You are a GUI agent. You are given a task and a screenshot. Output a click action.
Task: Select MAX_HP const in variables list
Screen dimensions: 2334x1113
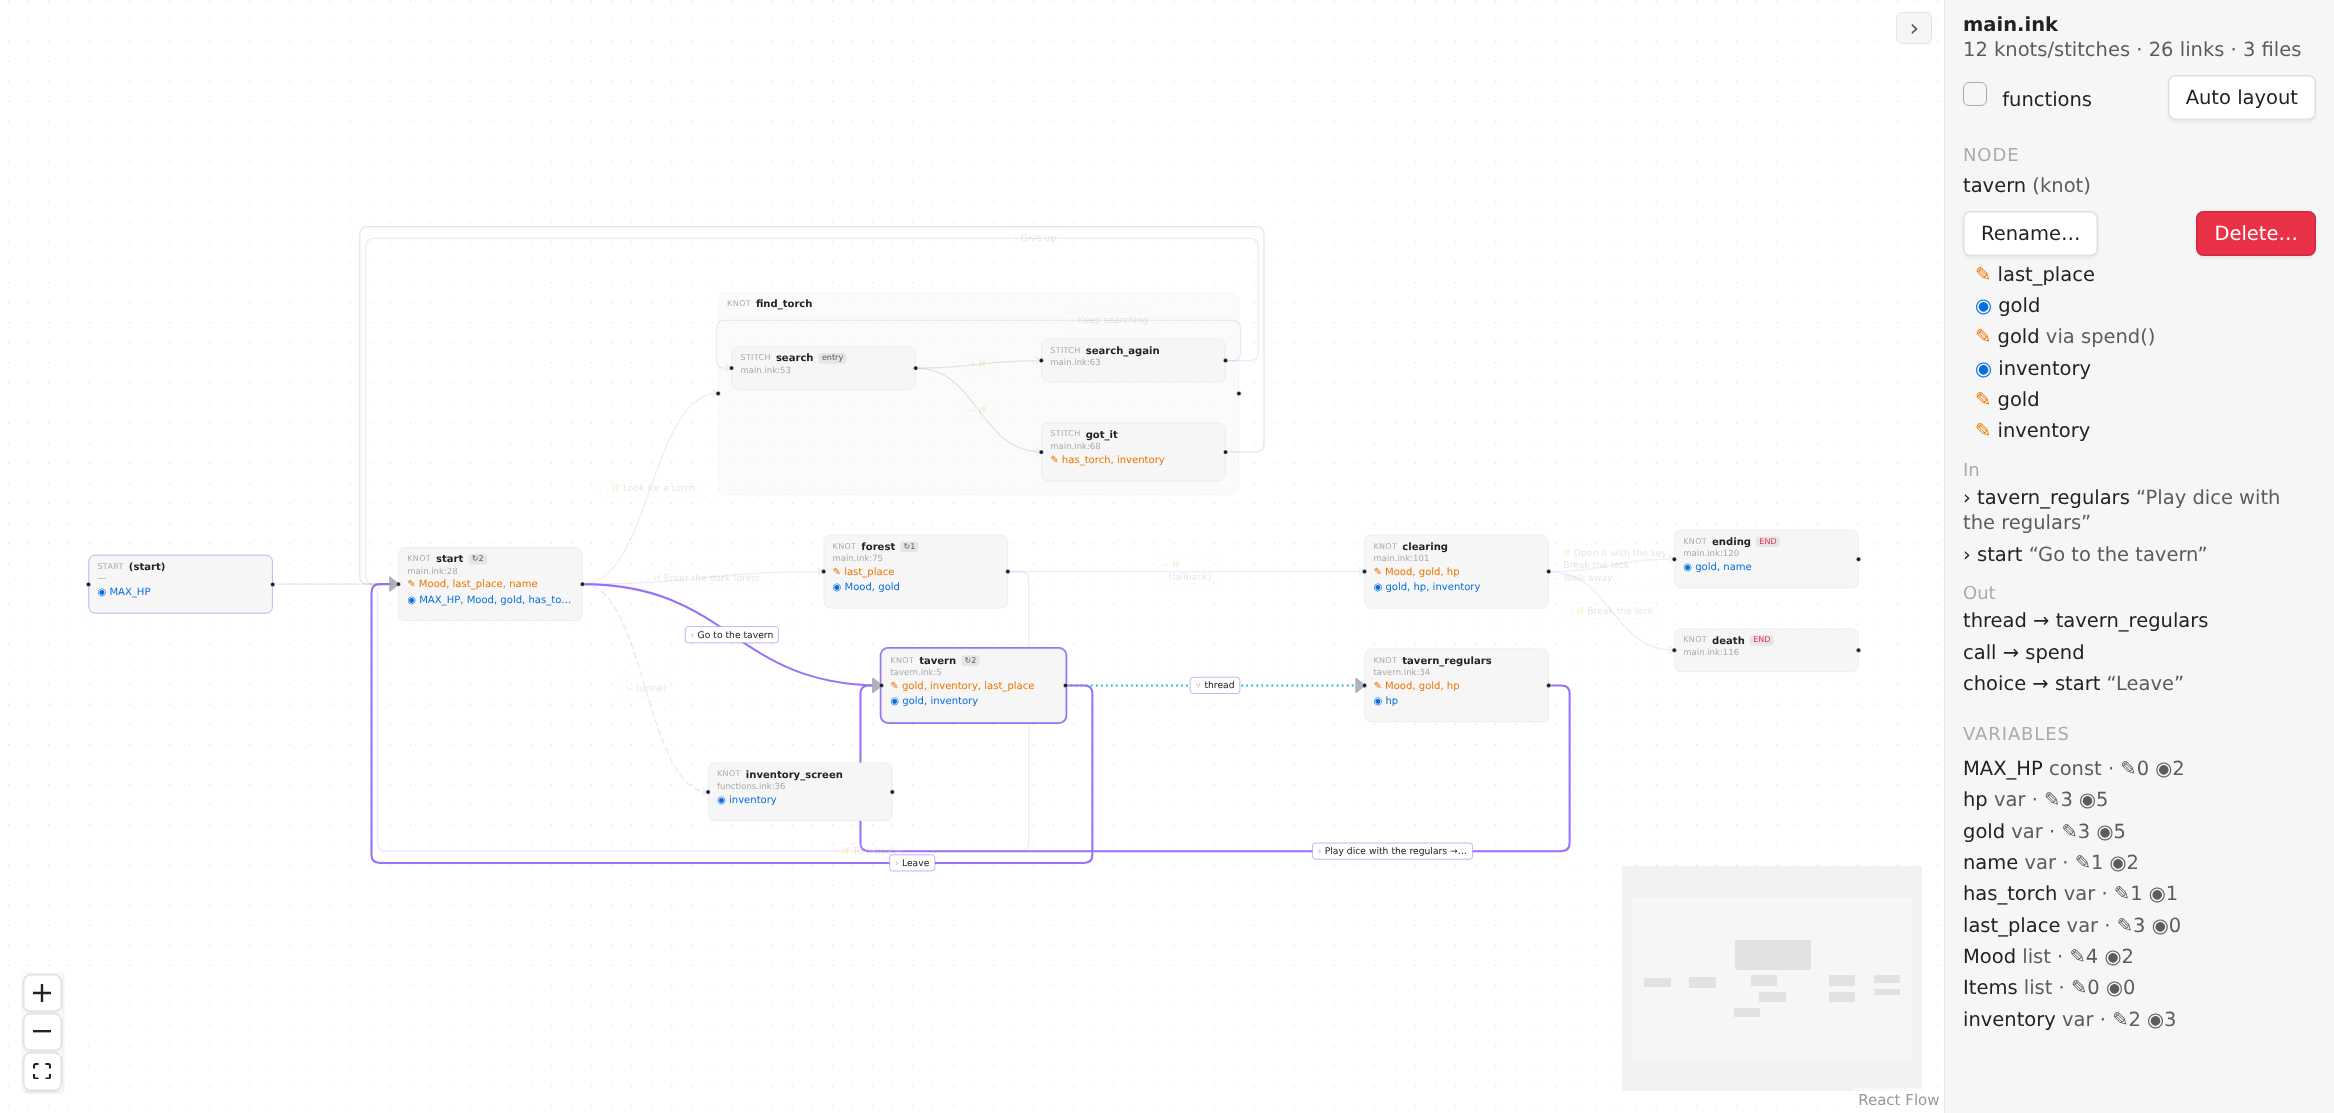(x=2073, y=769)
